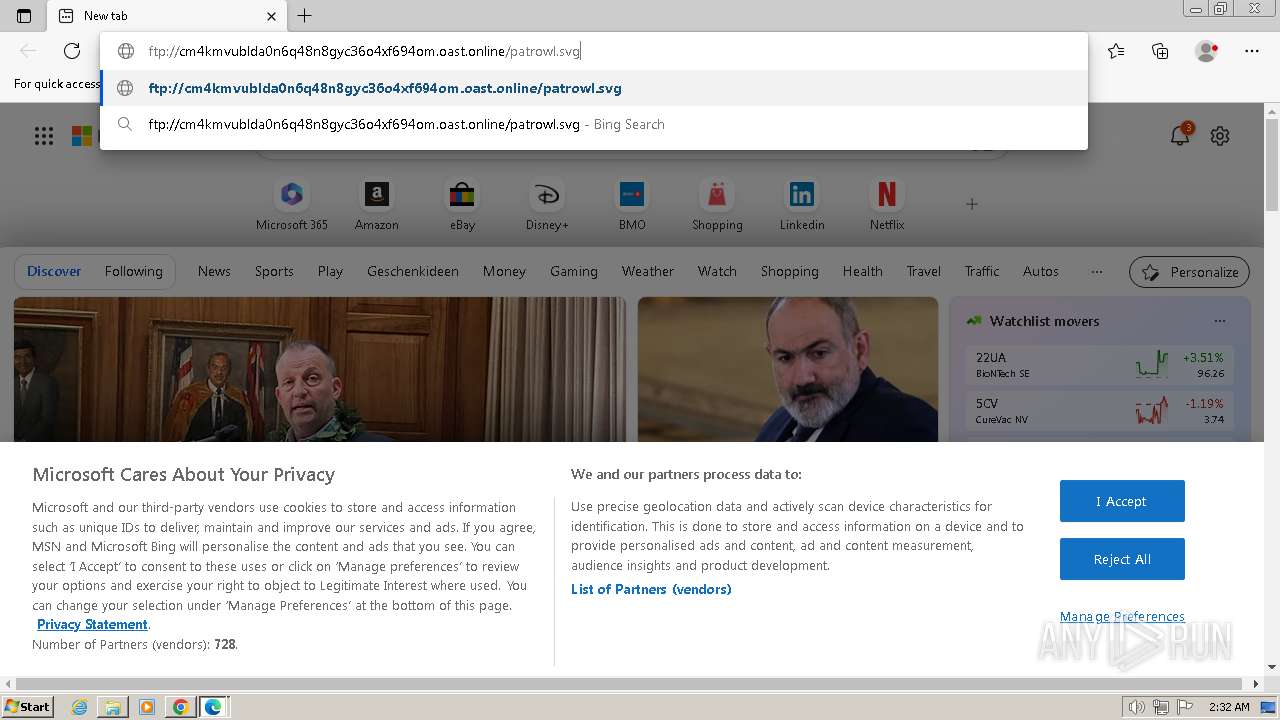Open Watchlist movers options menu
1280x720 pixels.
coord(1219,321)
